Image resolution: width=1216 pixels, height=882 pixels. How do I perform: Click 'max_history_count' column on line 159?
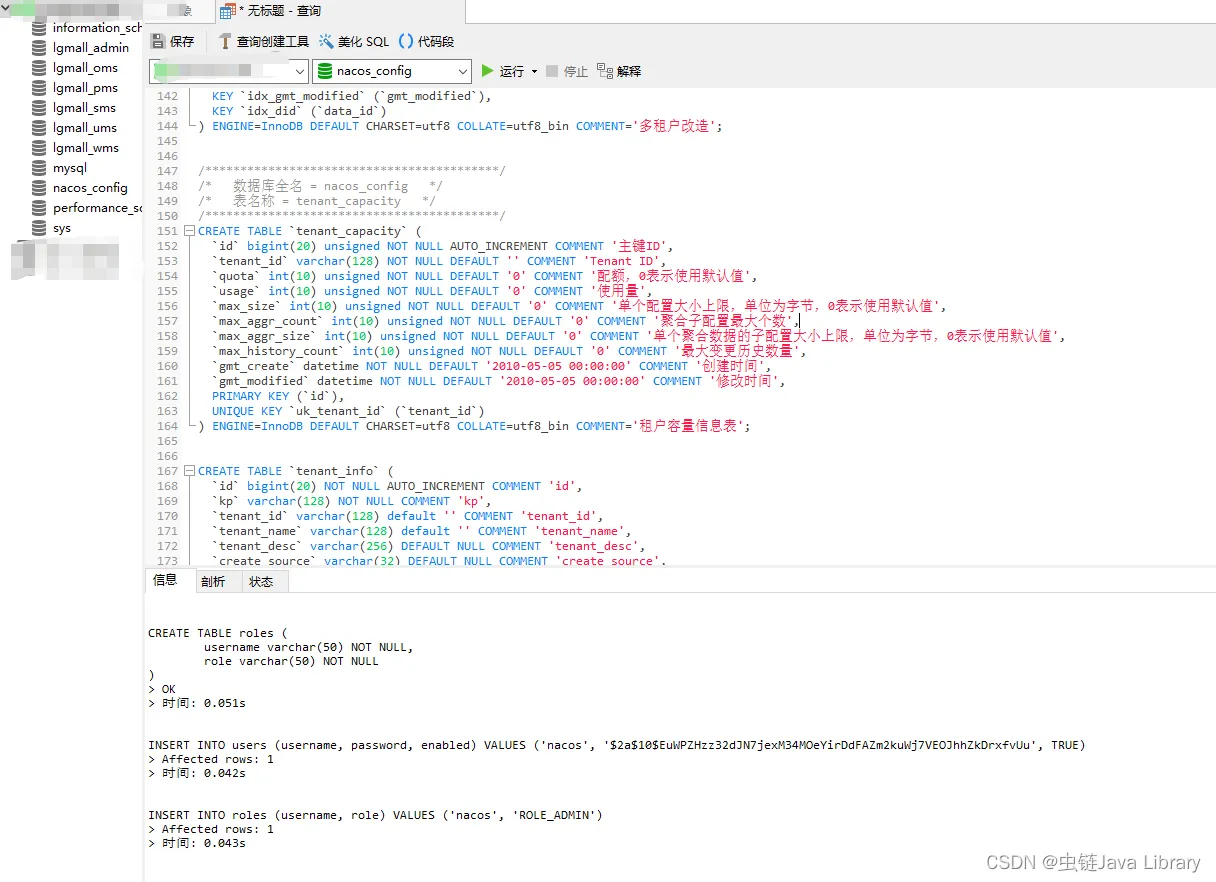click(x=279, y=351)
